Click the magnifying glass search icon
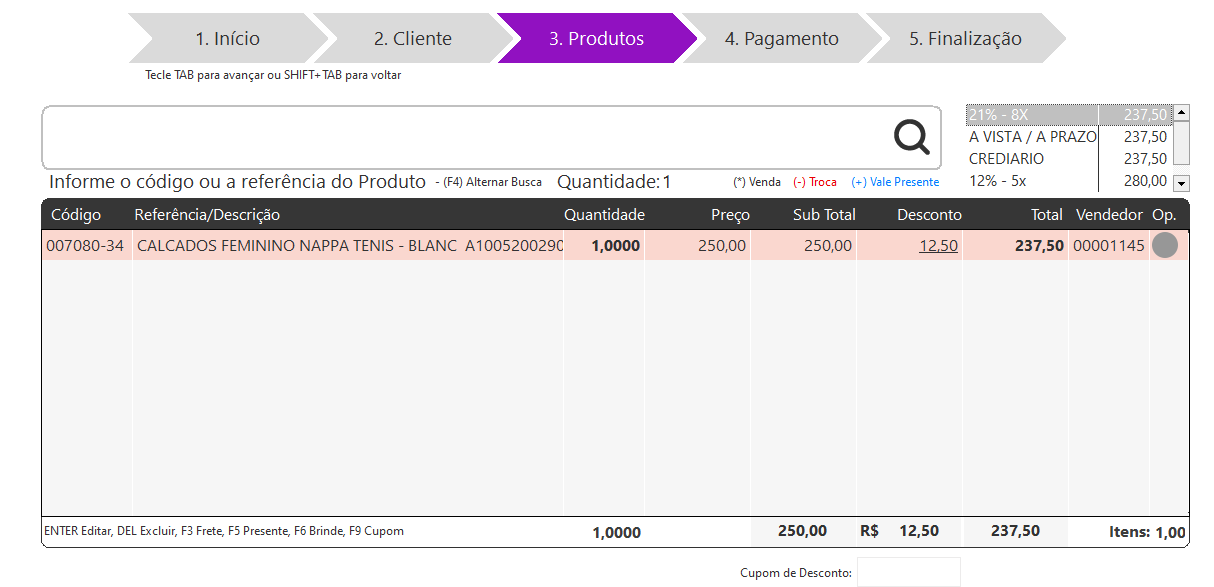This screenshot has height=587, width=1214. [911, 137]
